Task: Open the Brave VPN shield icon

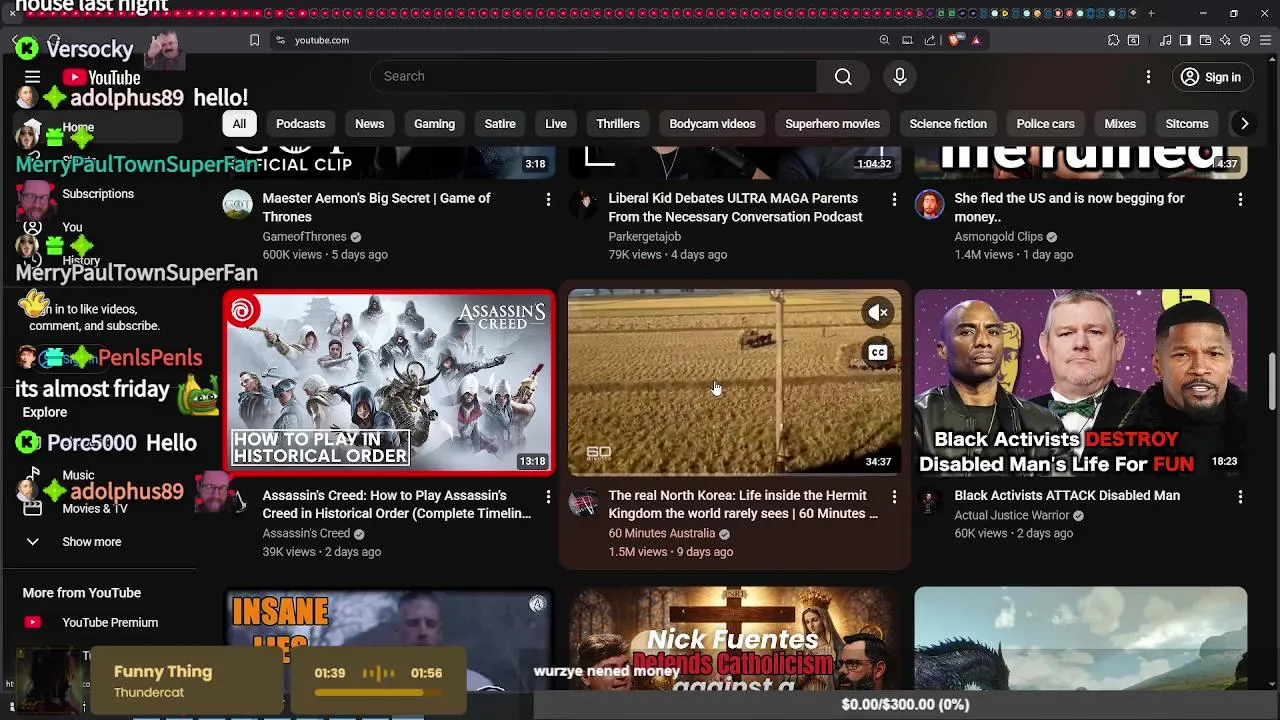Action: [1245, 40]
